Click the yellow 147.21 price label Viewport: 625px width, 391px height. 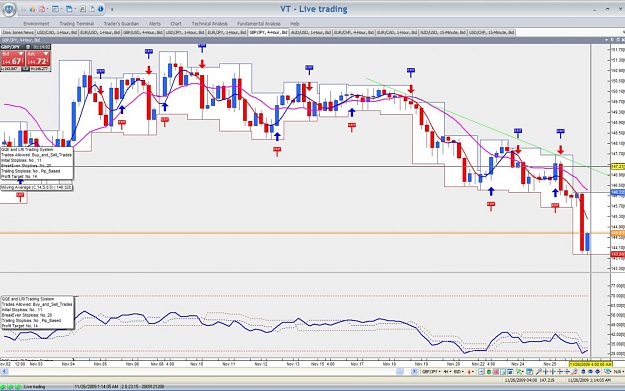coord(618,166)
